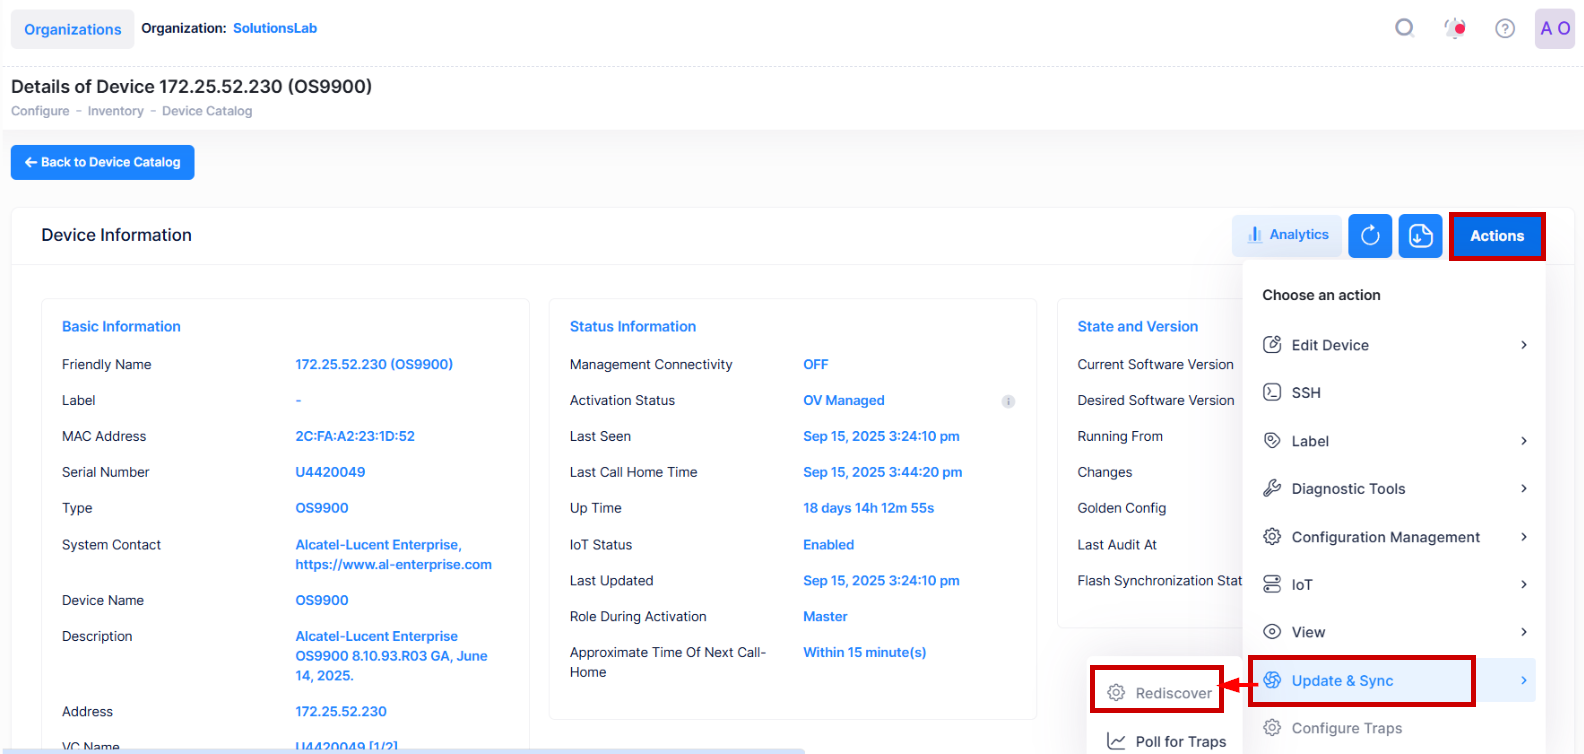
Task: Expand the Diagnostic Tools submenu arrow
Action: 1523,489
